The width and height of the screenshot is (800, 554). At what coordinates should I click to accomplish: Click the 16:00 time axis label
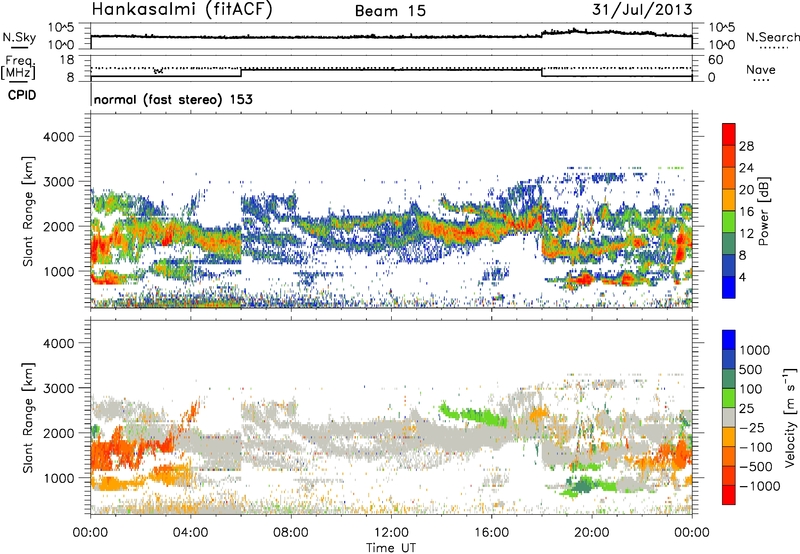(491, 533)
